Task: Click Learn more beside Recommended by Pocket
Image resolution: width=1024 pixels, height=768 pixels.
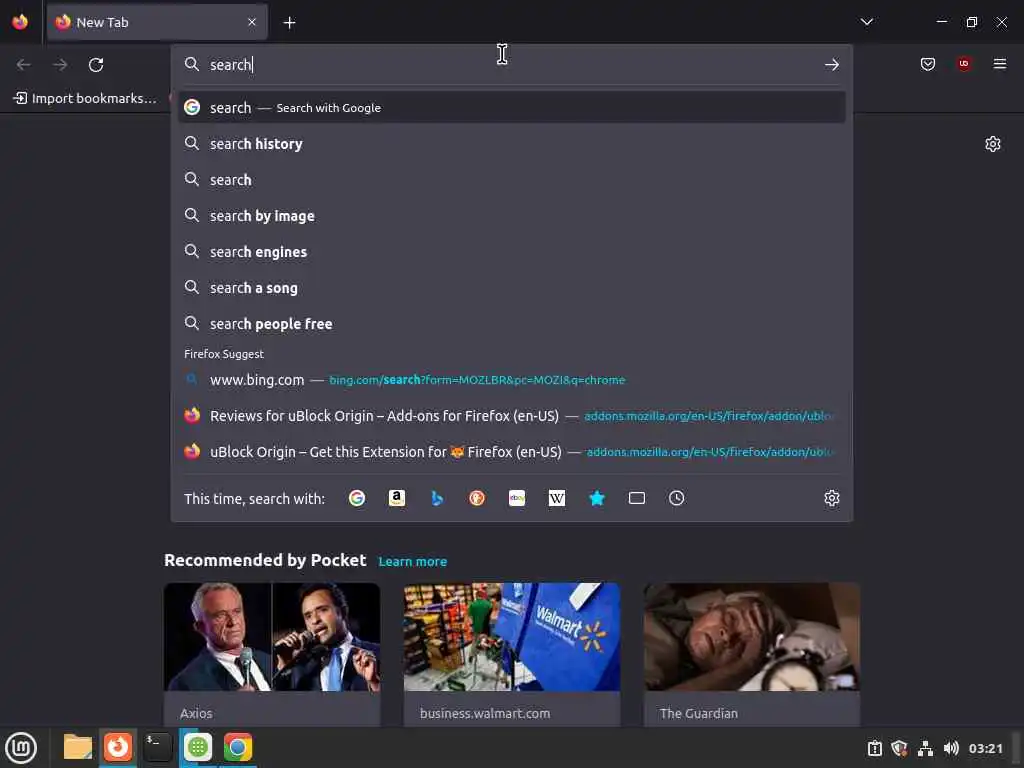Action: 413,562
